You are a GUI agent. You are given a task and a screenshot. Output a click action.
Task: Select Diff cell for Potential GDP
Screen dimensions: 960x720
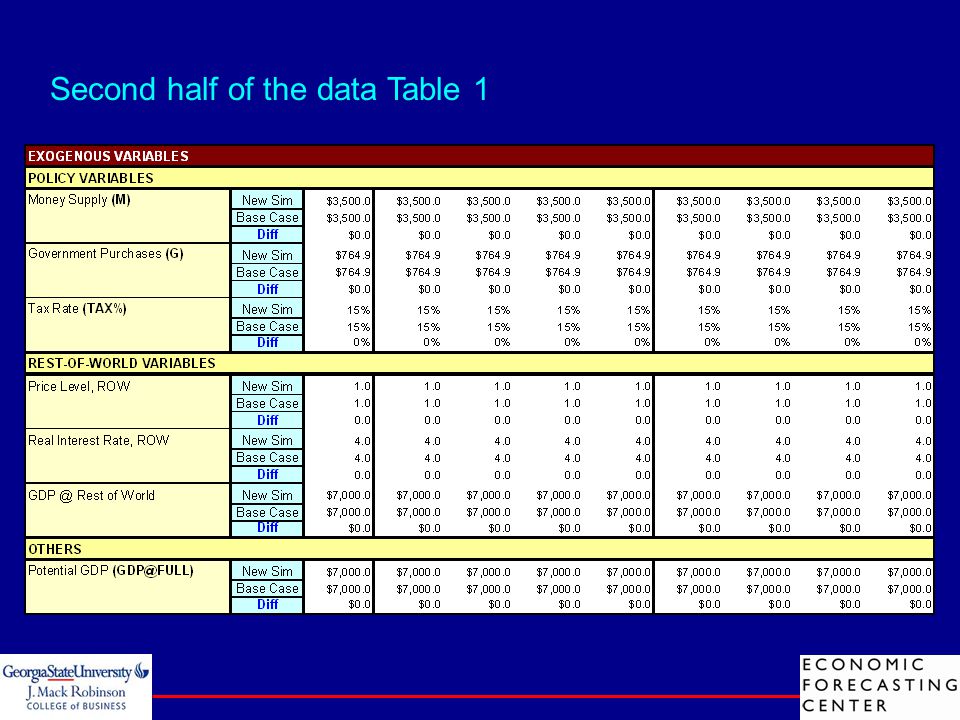pyautogui.click(x=267, y=604)
